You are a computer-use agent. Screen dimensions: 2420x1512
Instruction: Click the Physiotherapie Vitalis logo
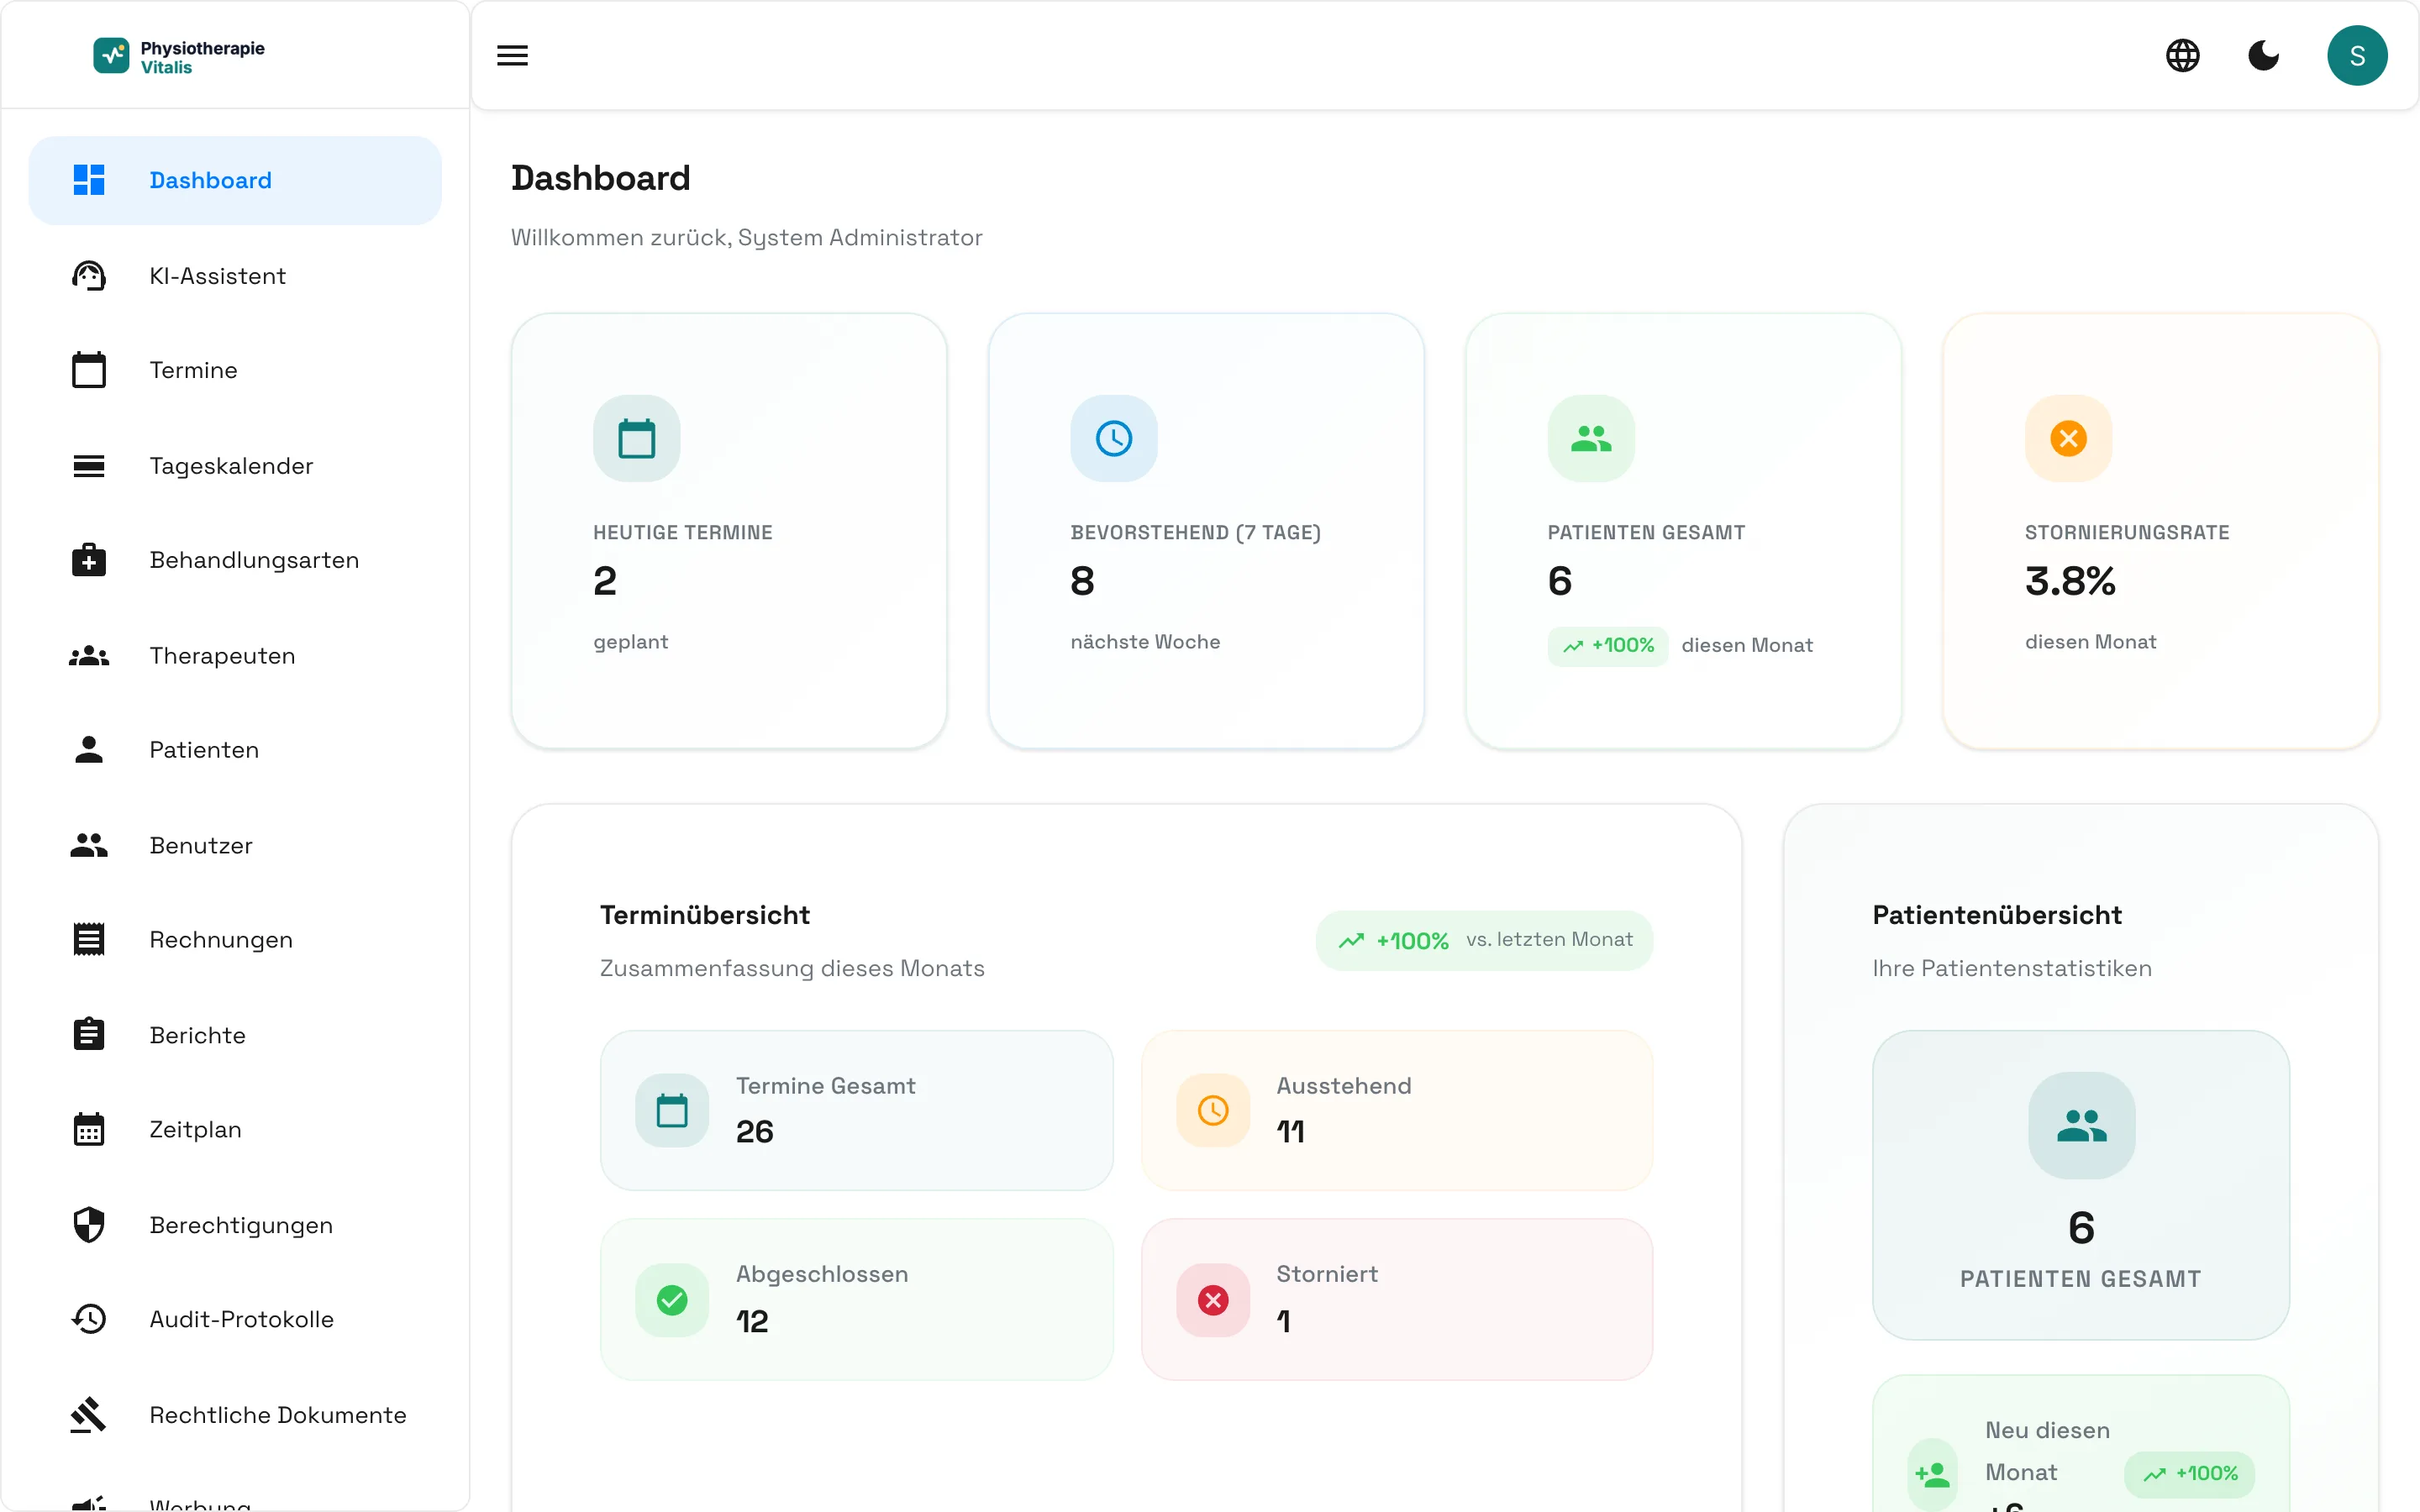tap(179, 56)
